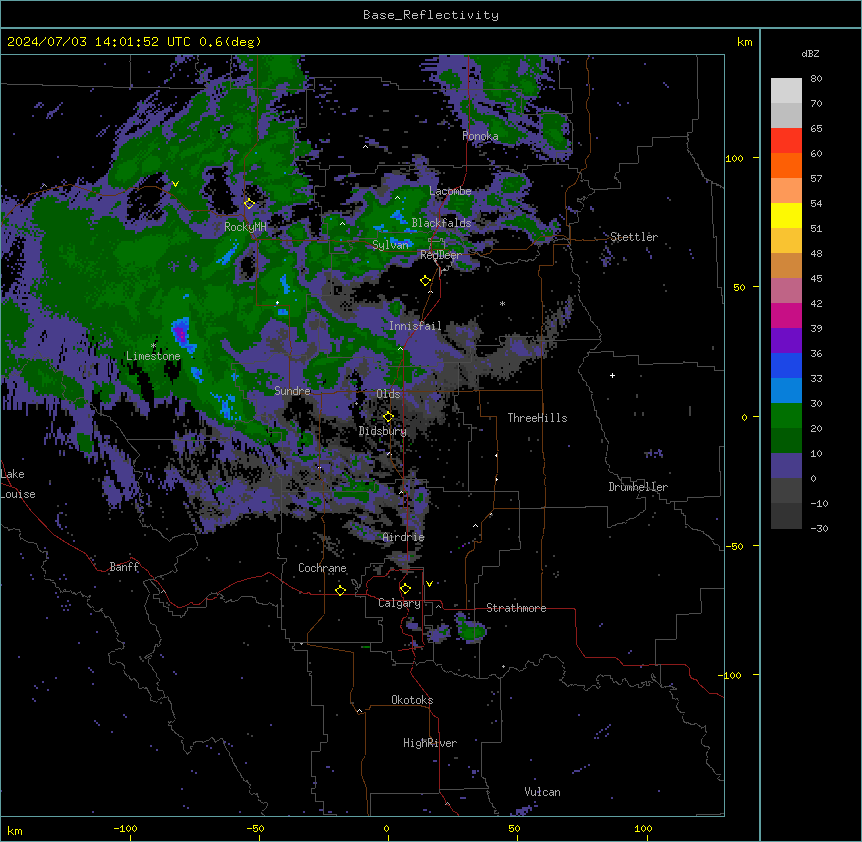Click the Okotoks town label

point(412,700)
